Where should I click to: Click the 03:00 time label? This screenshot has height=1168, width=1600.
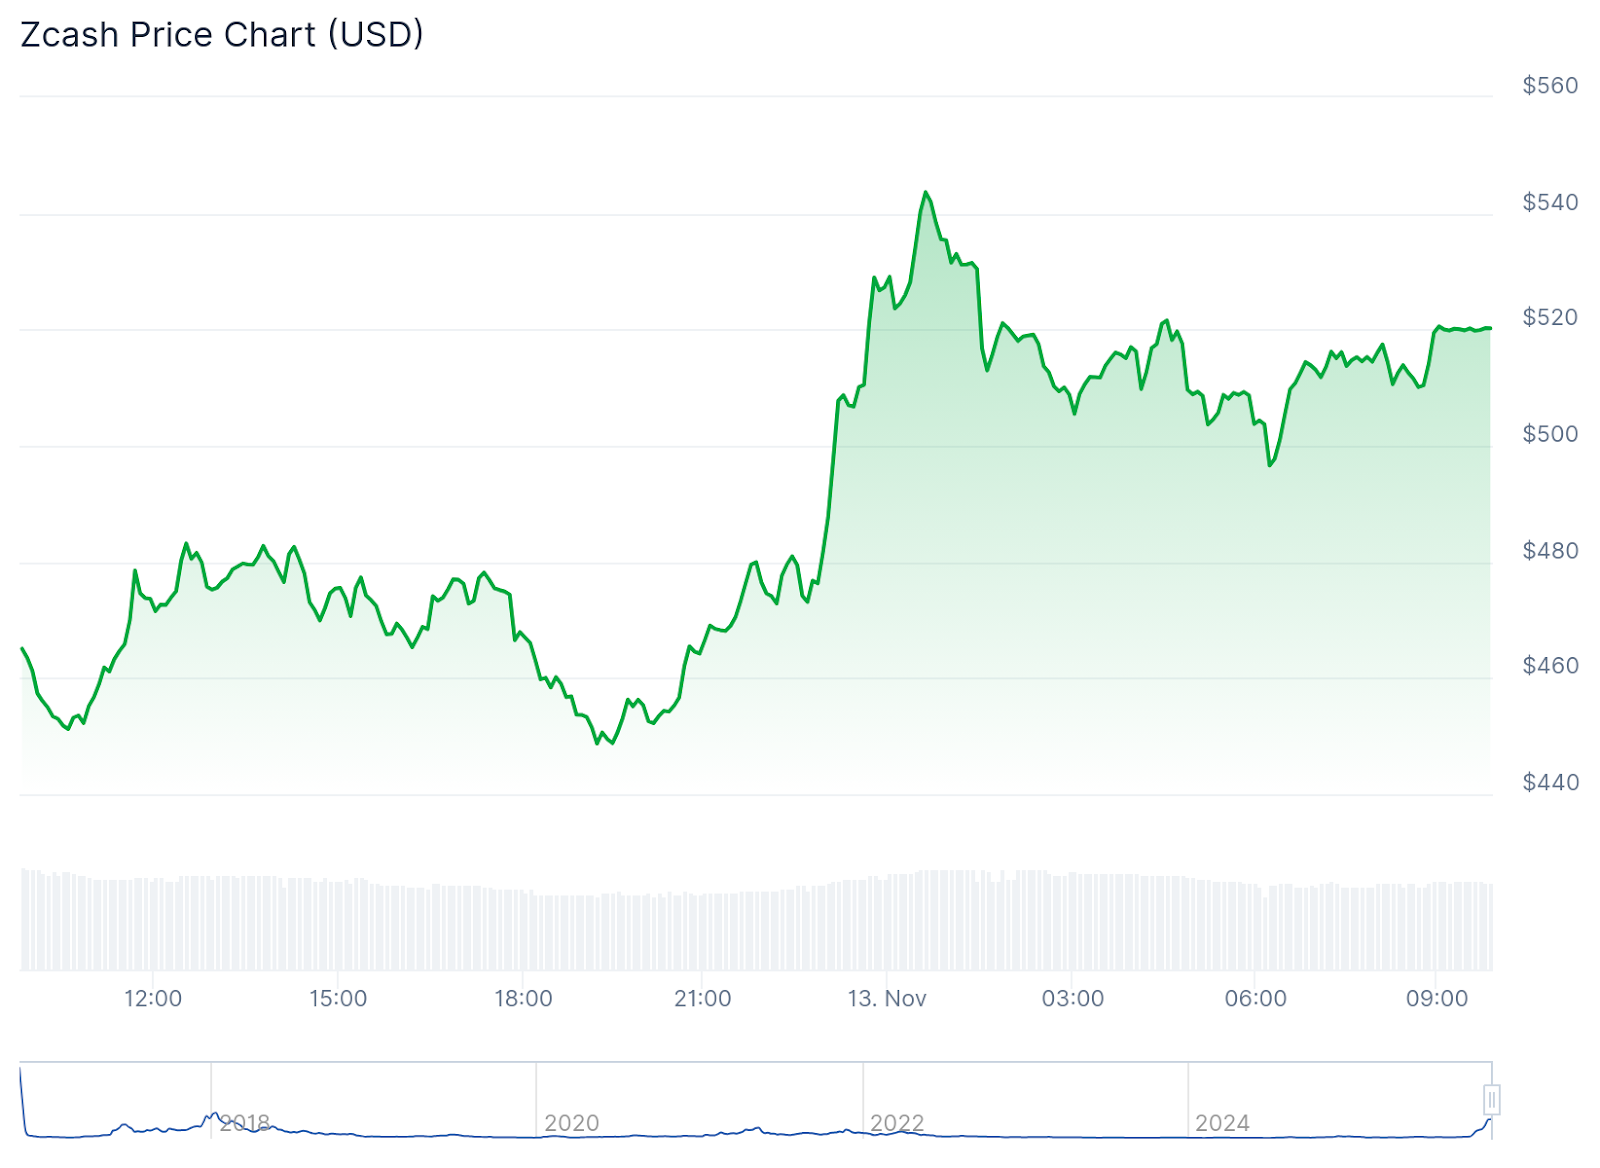pos(1073,999)
